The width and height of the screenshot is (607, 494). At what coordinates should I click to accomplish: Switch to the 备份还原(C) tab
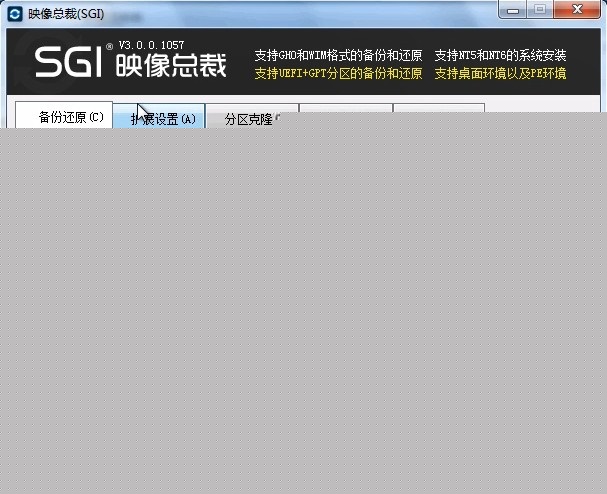click(x=69, y=117)
